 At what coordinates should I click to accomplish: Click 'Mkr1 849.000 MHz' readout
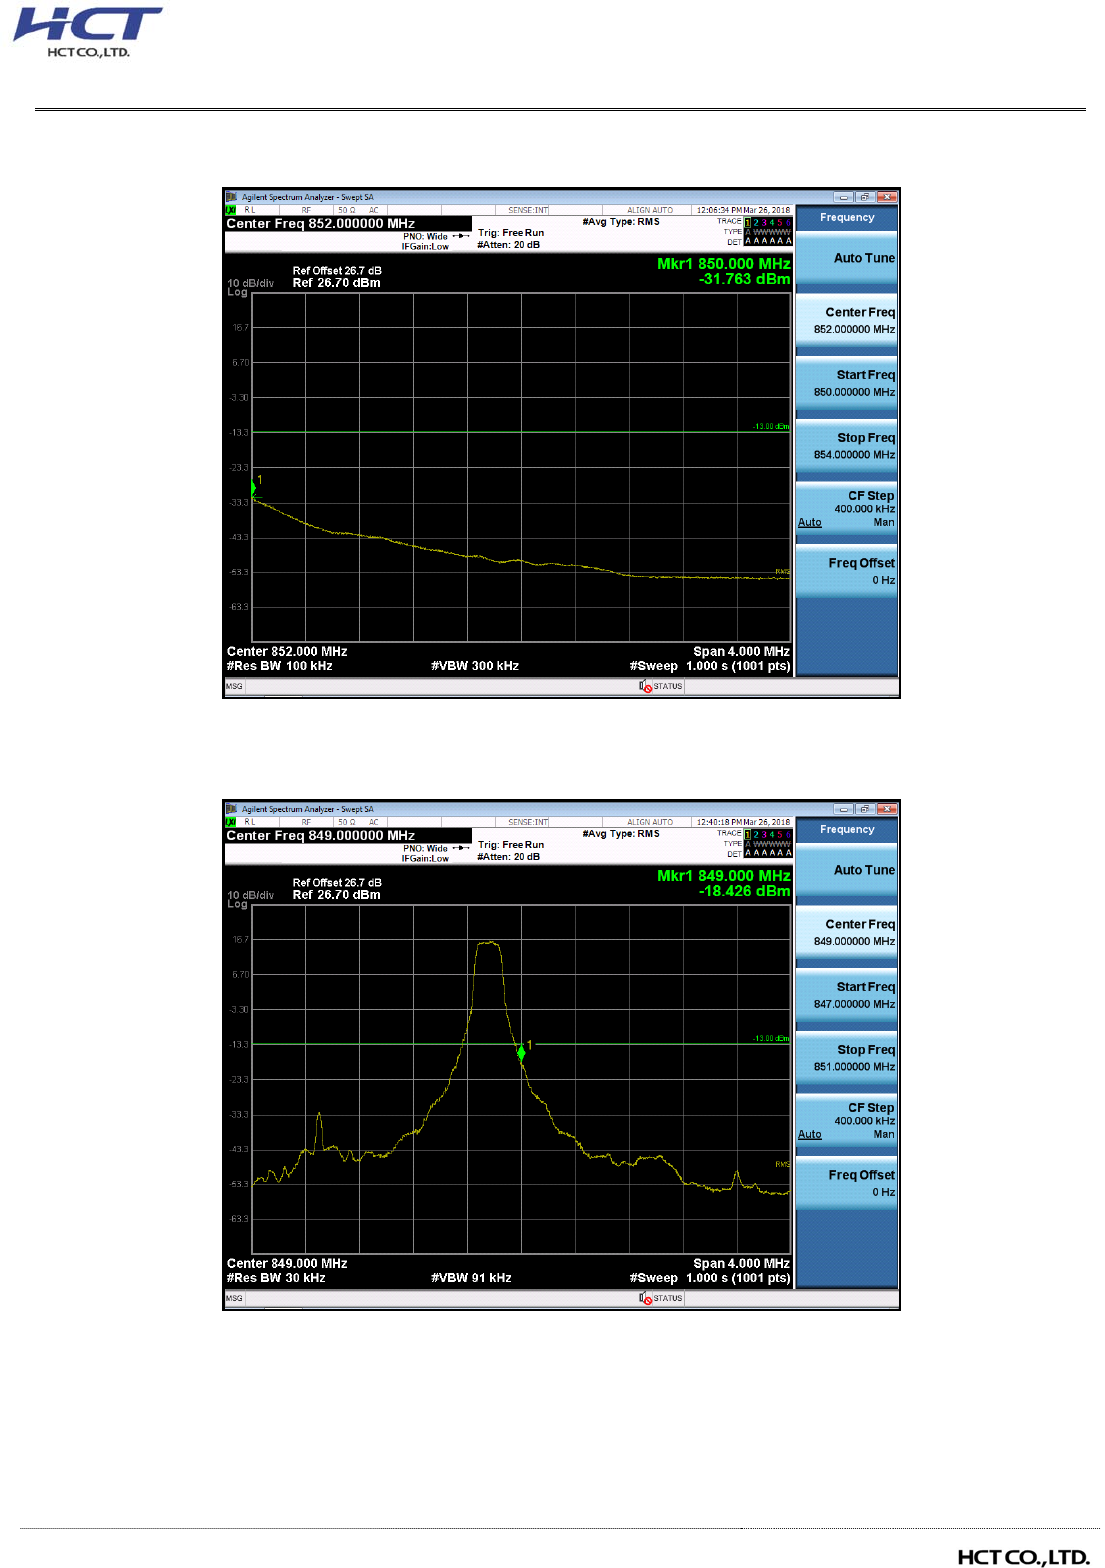724,876
